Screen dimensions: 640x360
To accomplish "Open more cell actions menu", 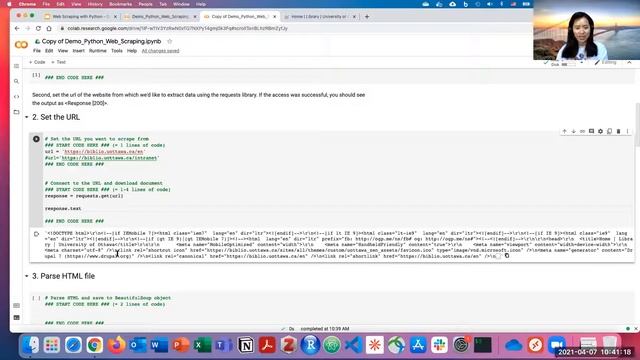I will click(x=627, y=131).
